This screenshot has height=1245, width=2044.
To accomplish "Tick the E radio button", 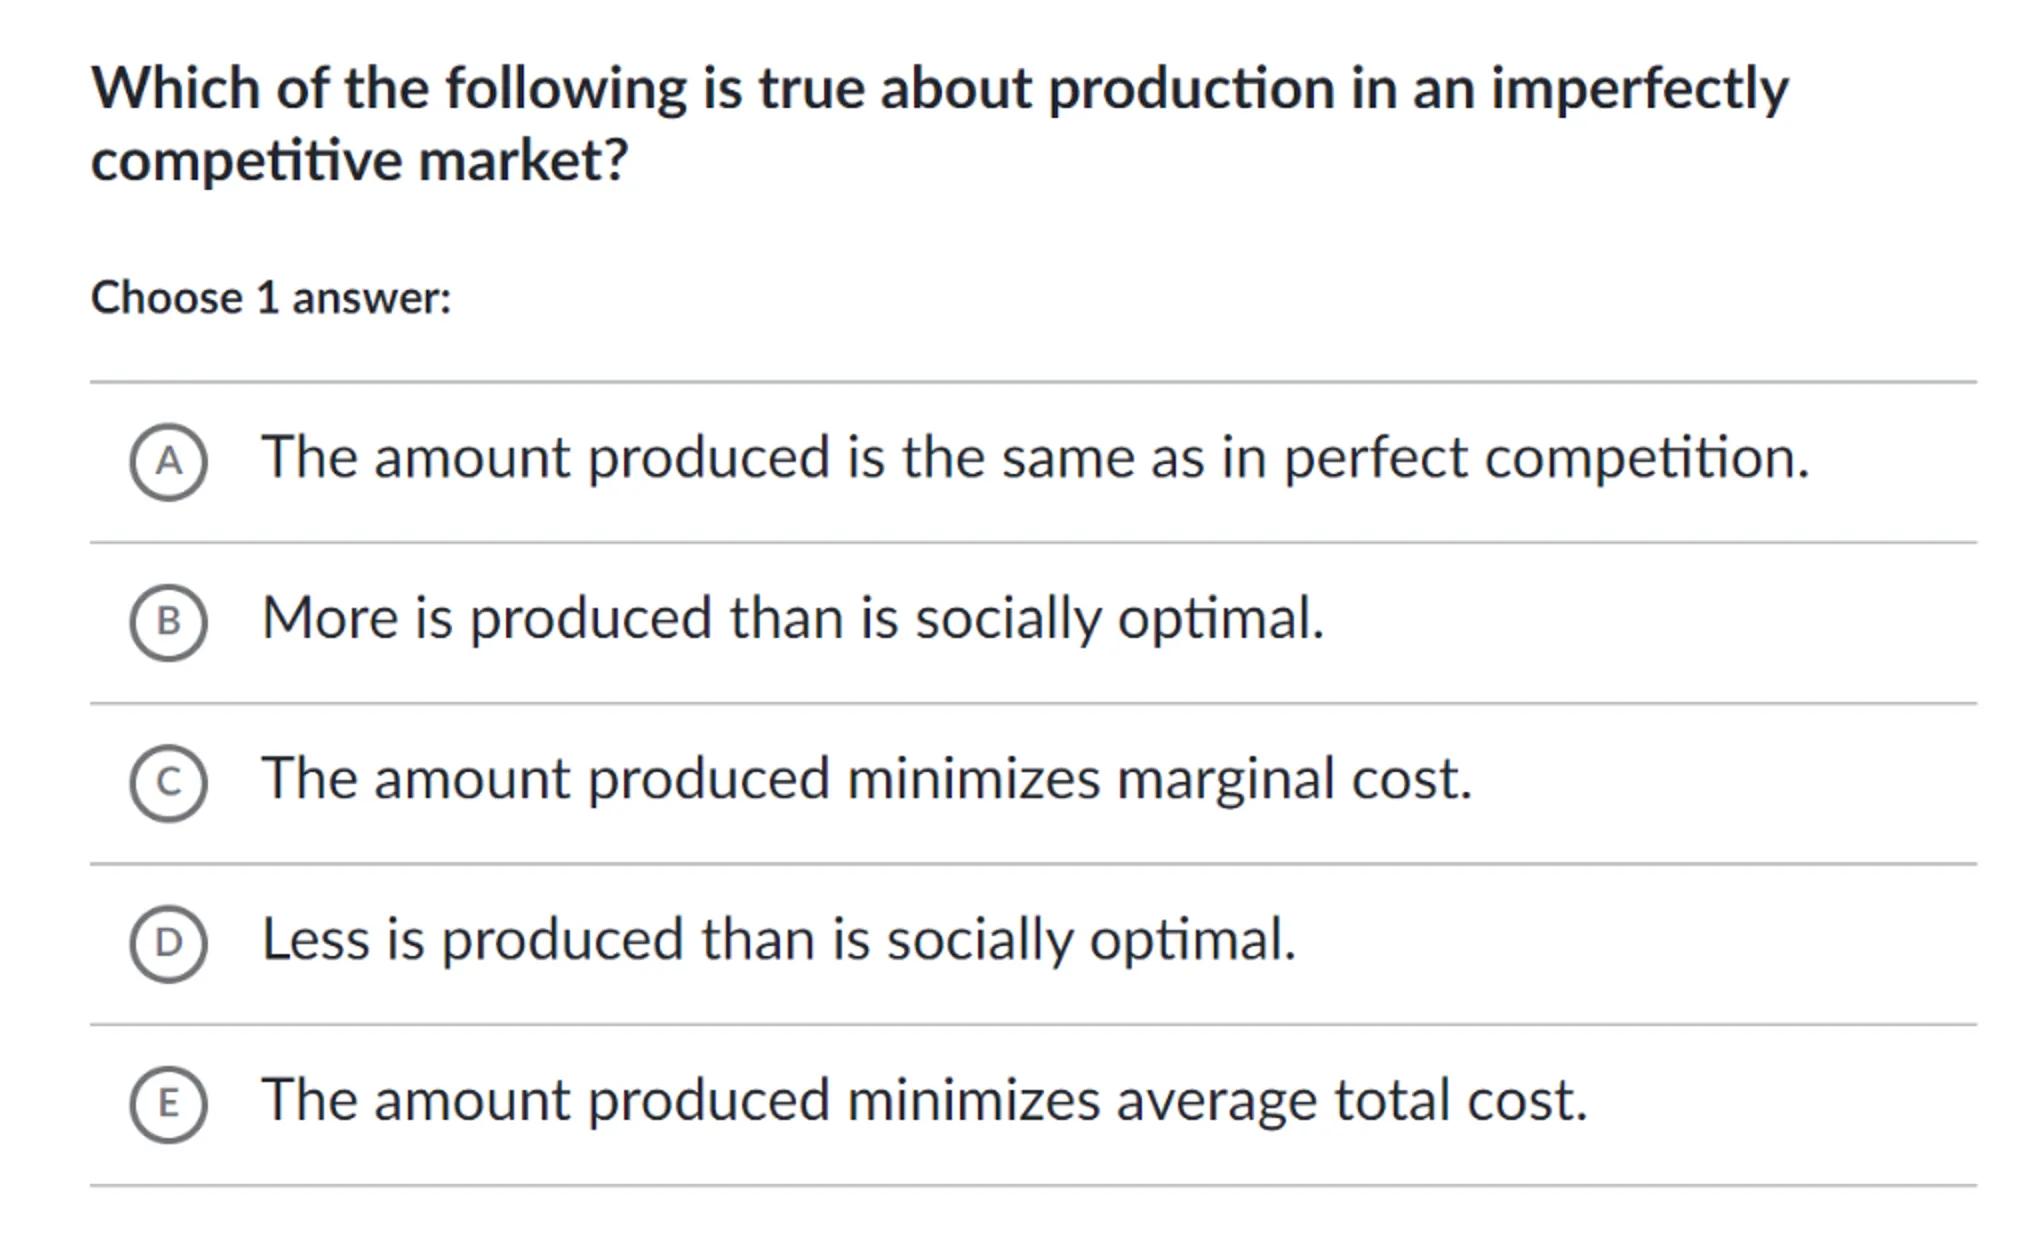I will tap(168, 1103).
